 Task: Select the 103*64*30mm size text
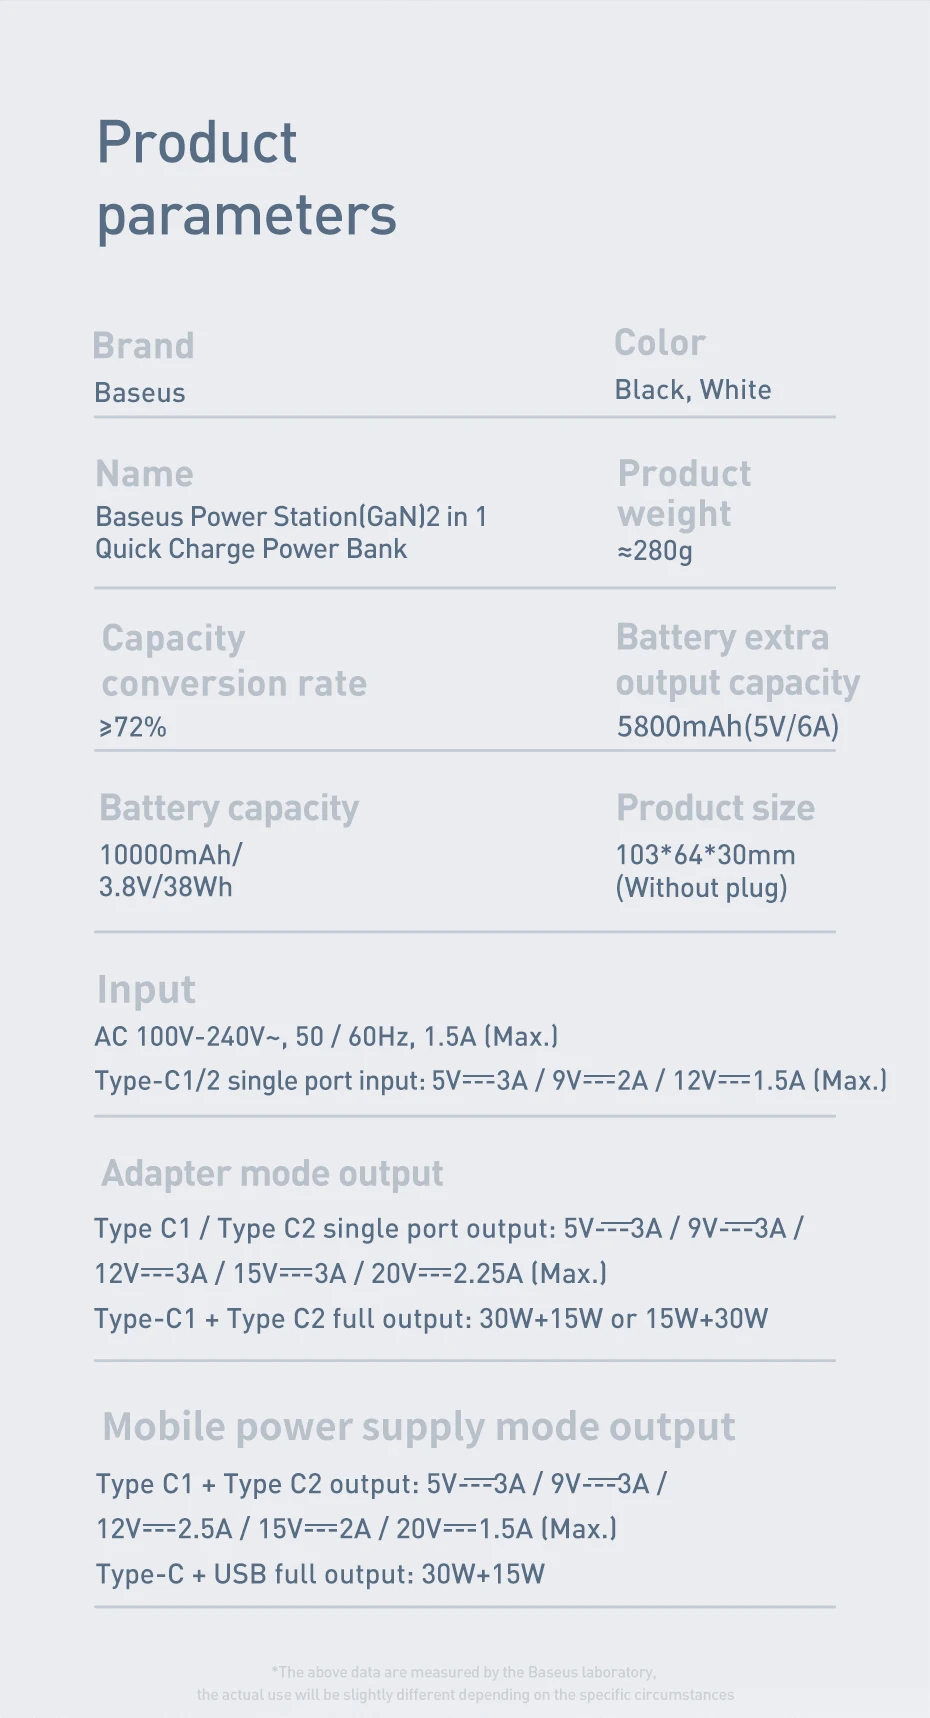pos(705,855)
